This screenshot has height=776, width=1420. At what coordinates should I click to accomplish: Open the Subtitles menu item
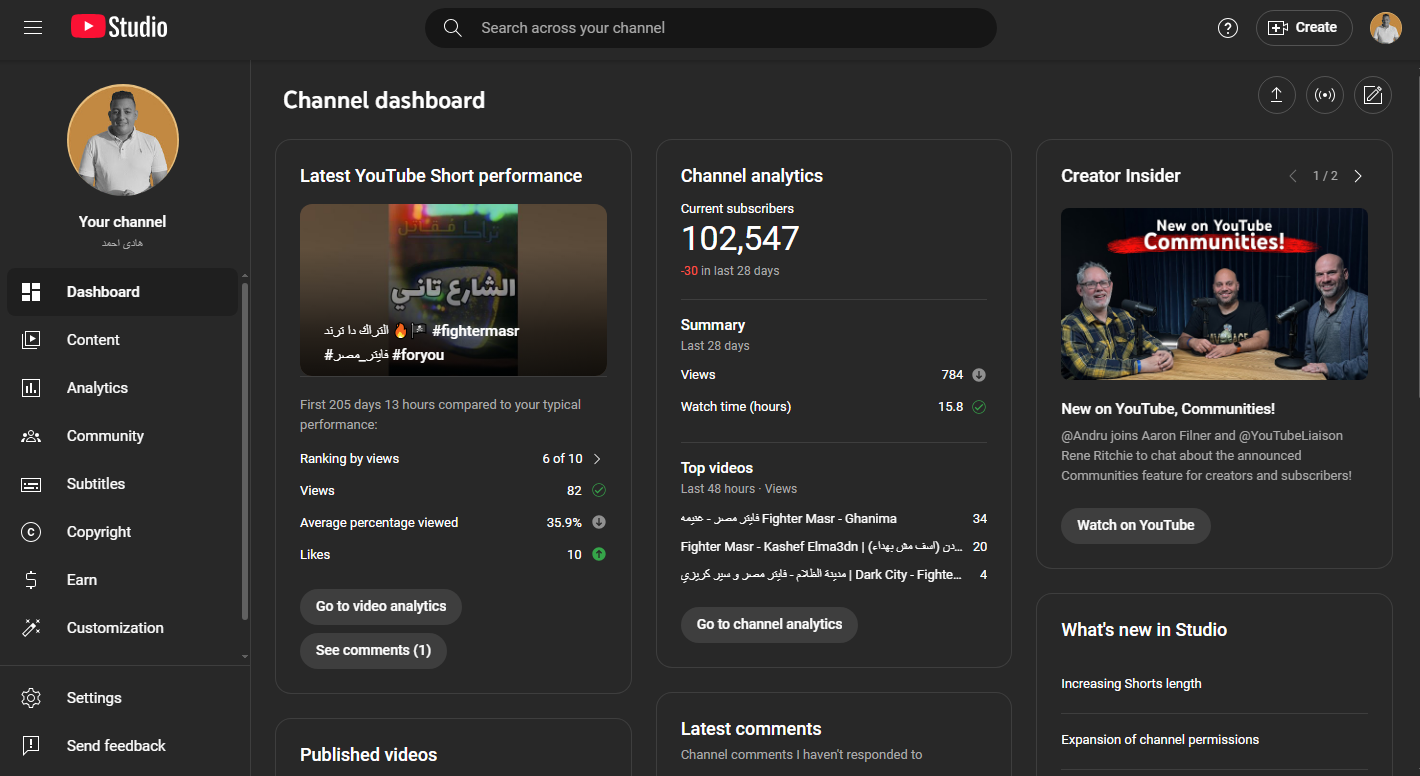pyautogui.click(x=122, y=484)
